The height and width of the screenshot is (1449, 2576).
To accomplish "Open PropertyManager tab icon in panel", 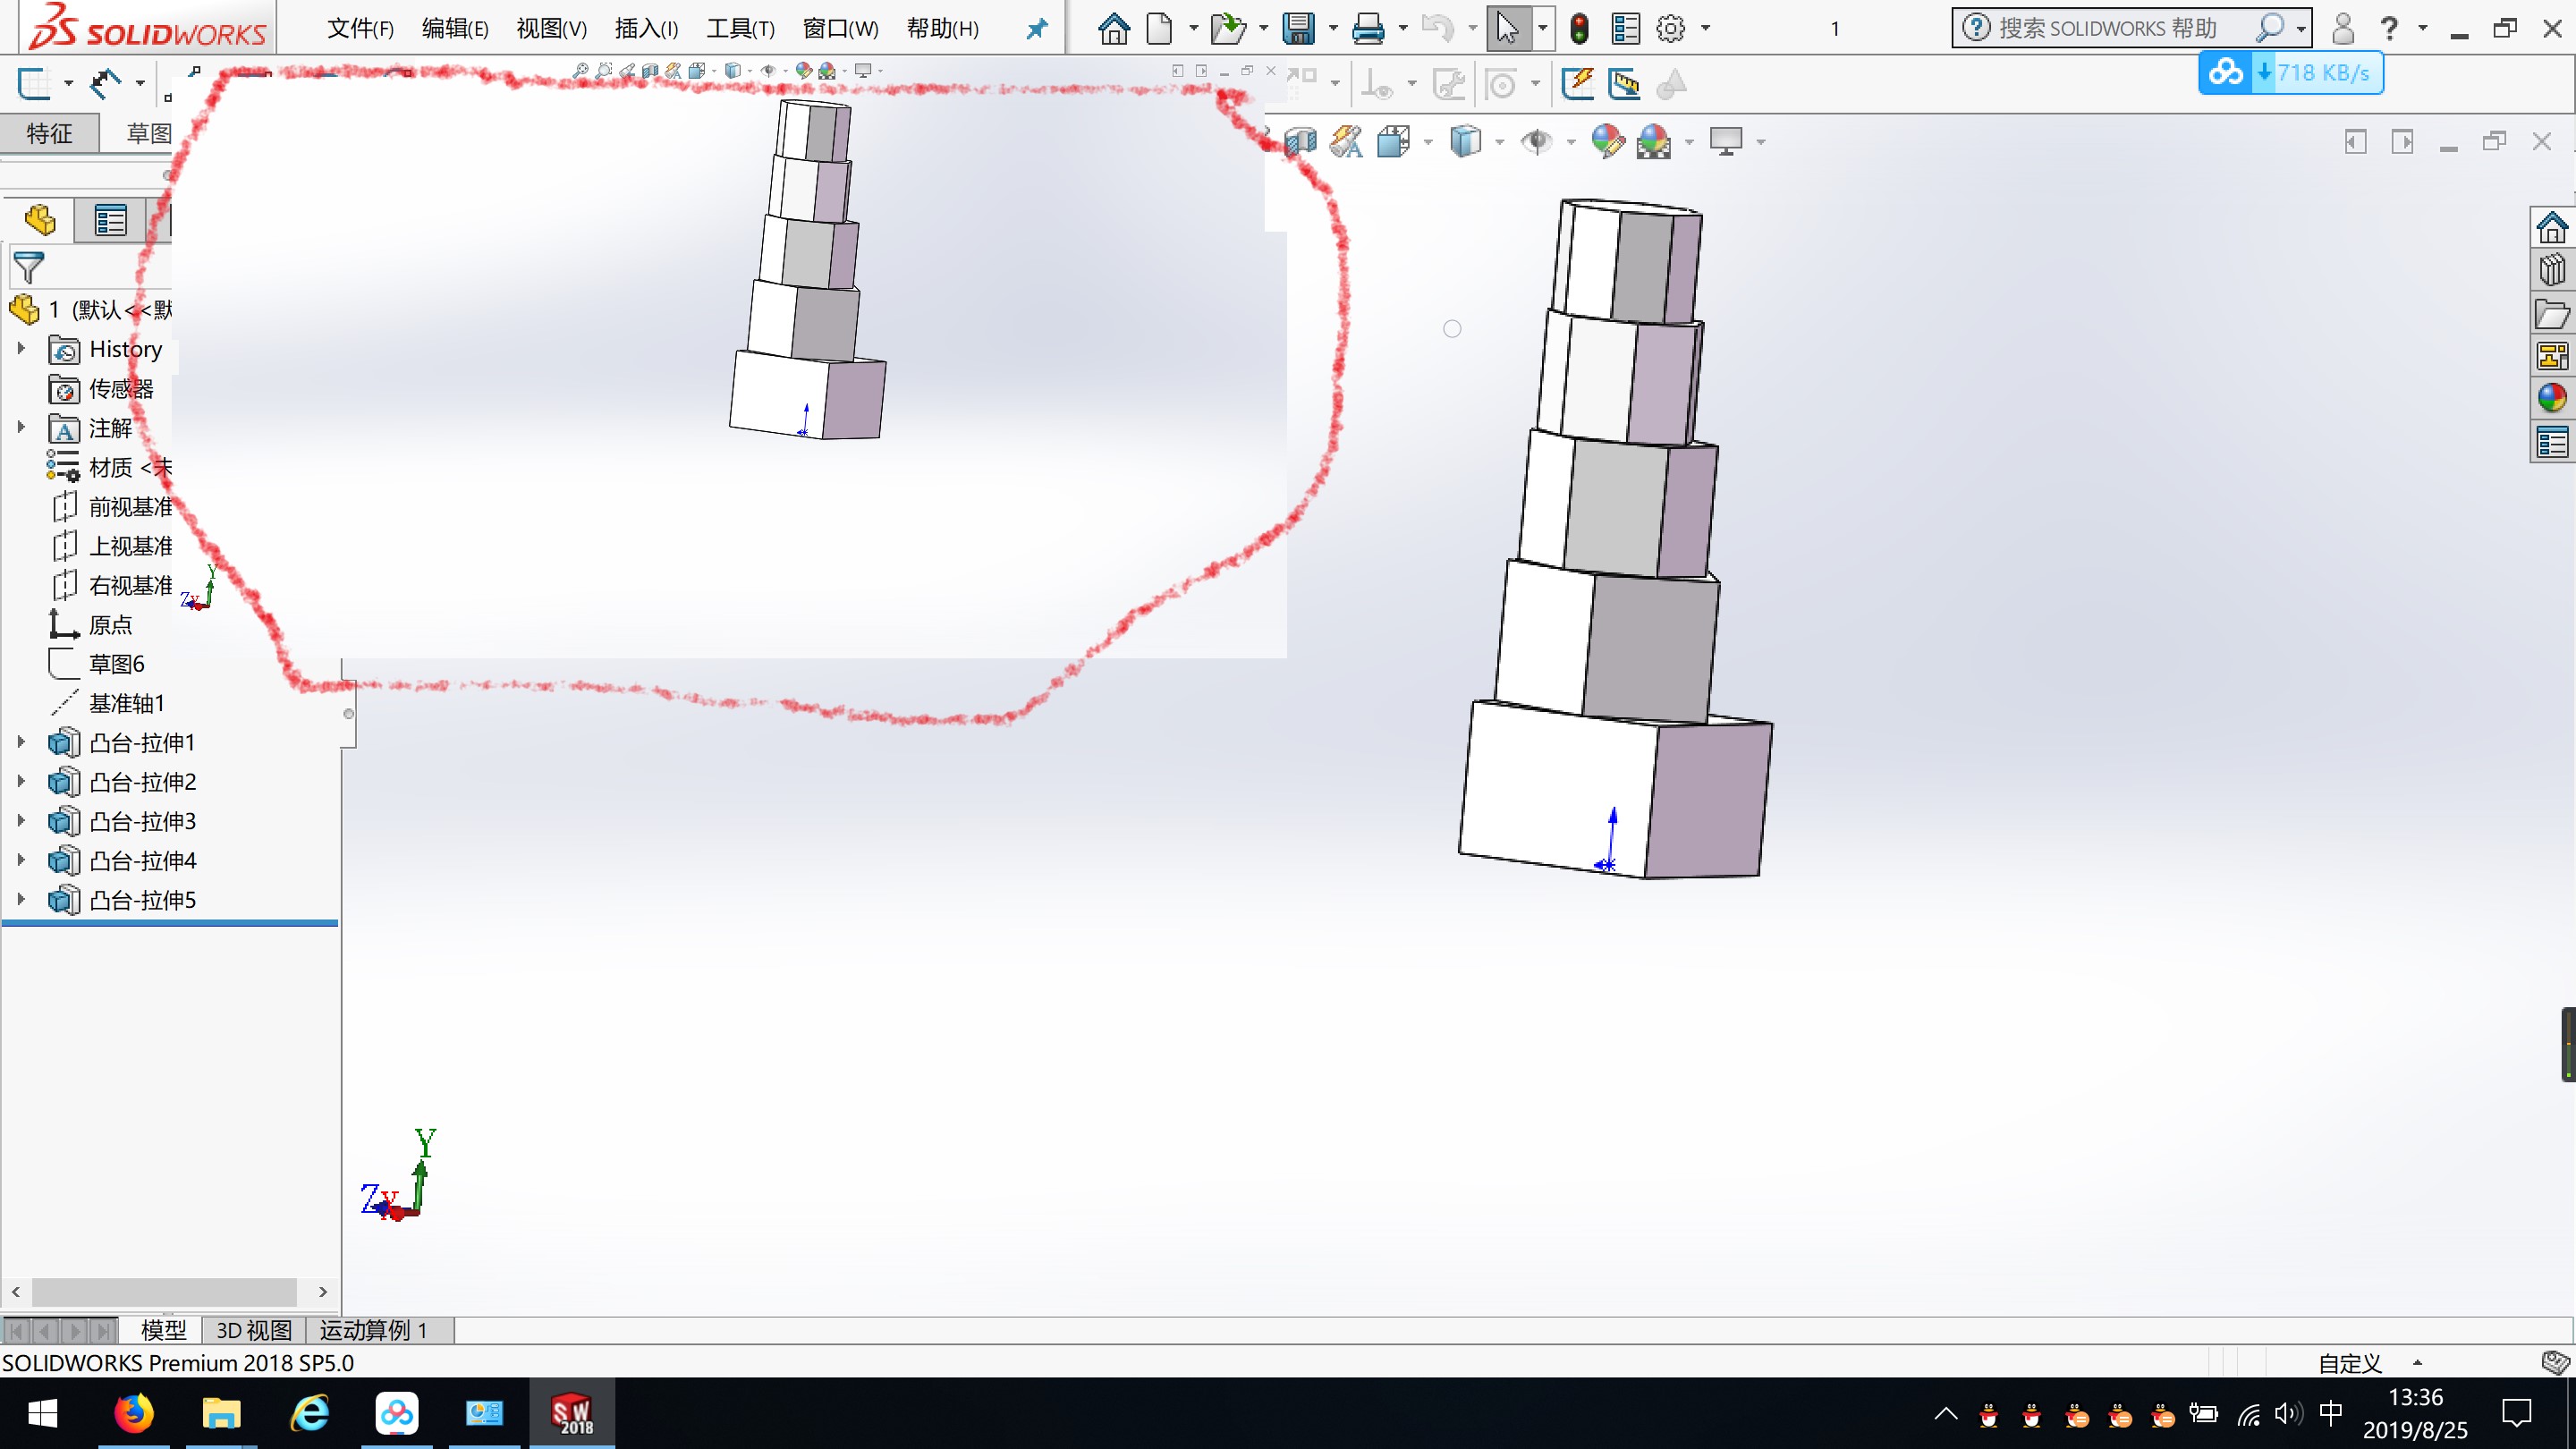I will click(110, 220).
